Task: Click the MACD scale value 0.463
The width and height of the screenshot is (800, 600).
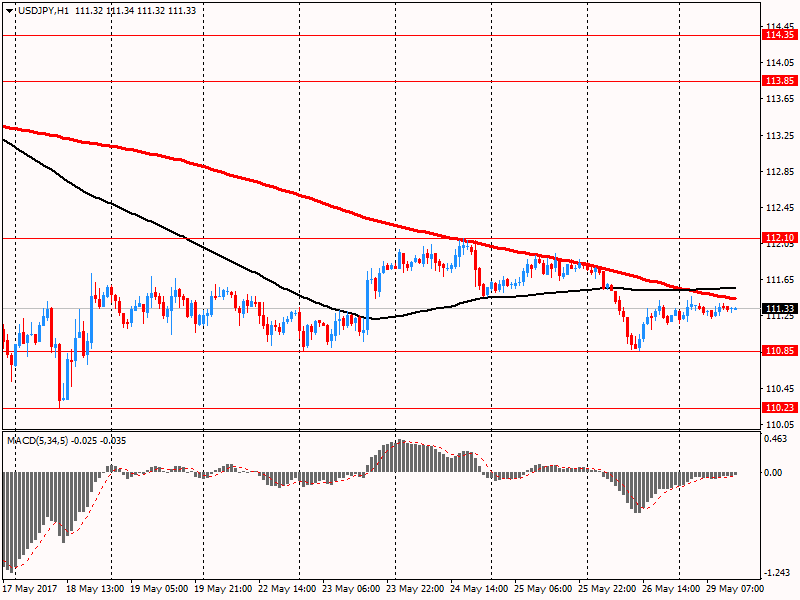Action: point(776,439)
